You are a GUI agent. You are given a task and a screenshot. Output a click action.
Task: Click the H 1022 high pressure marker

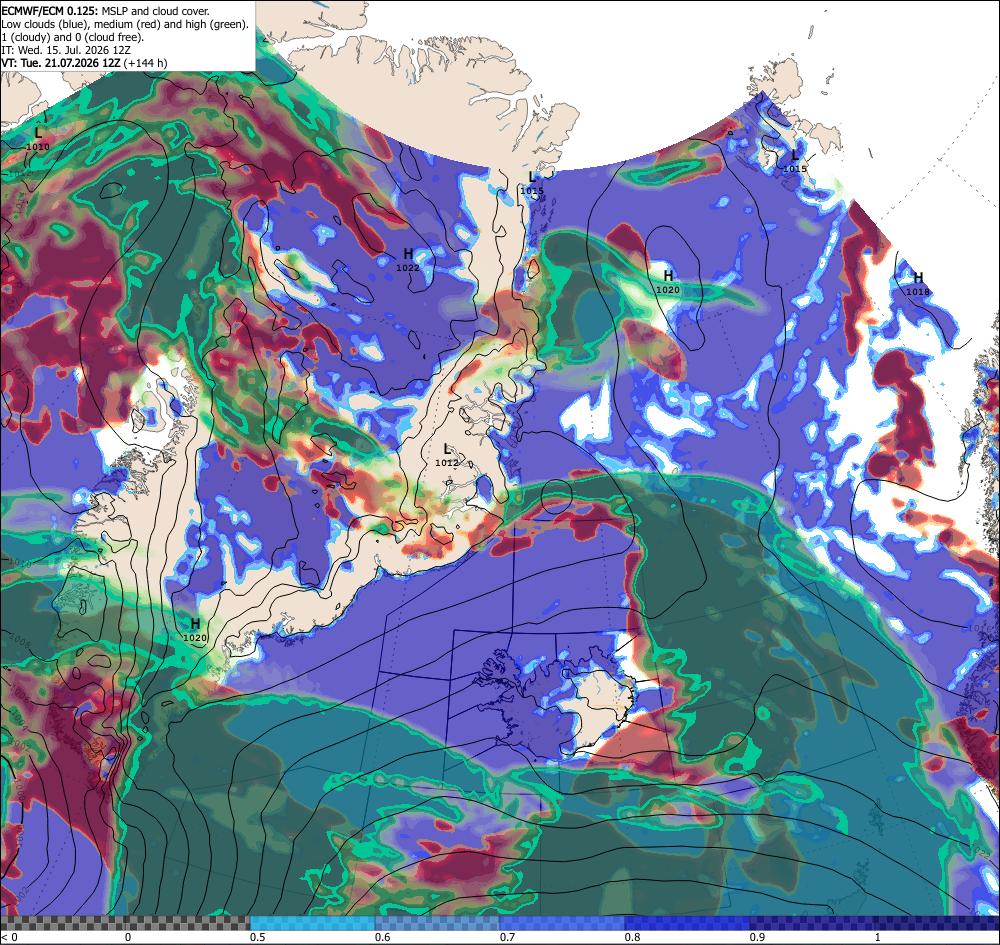point(408,260)
